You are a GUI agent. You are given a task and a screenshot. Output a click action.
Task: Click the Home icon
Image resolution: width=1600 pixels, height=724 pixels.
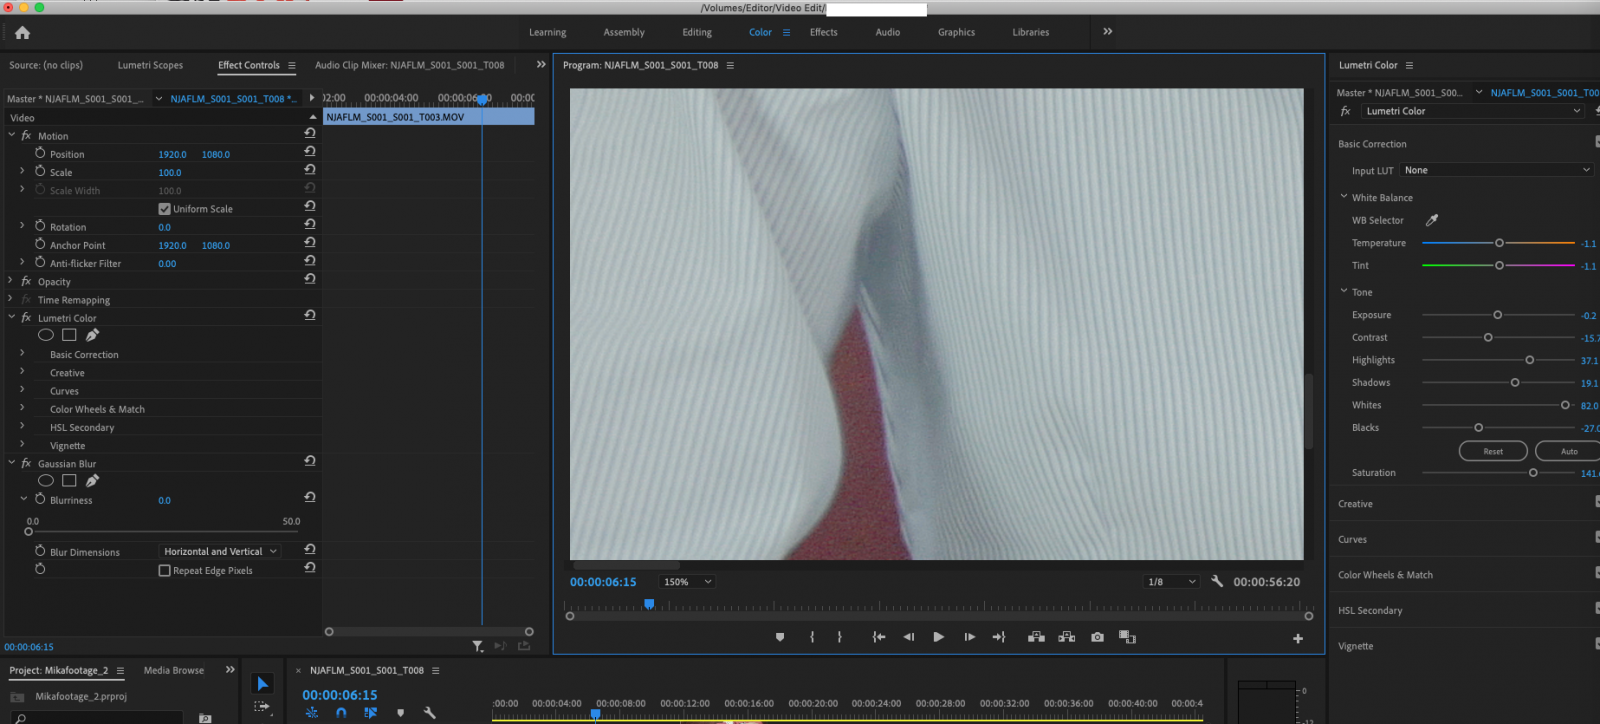[x=22, y=33]
